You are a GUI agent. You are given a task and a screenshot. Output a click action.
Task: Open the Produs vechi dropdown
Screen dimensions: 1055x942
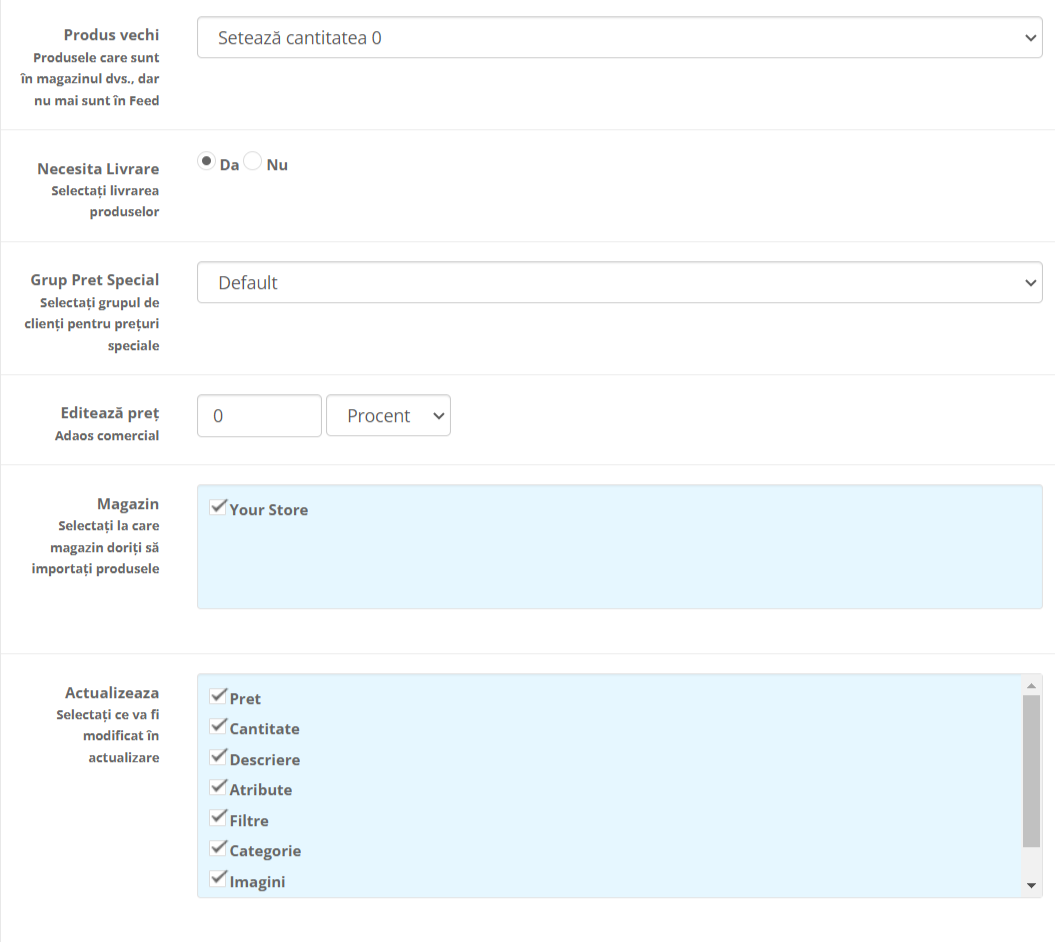point(620,38)
